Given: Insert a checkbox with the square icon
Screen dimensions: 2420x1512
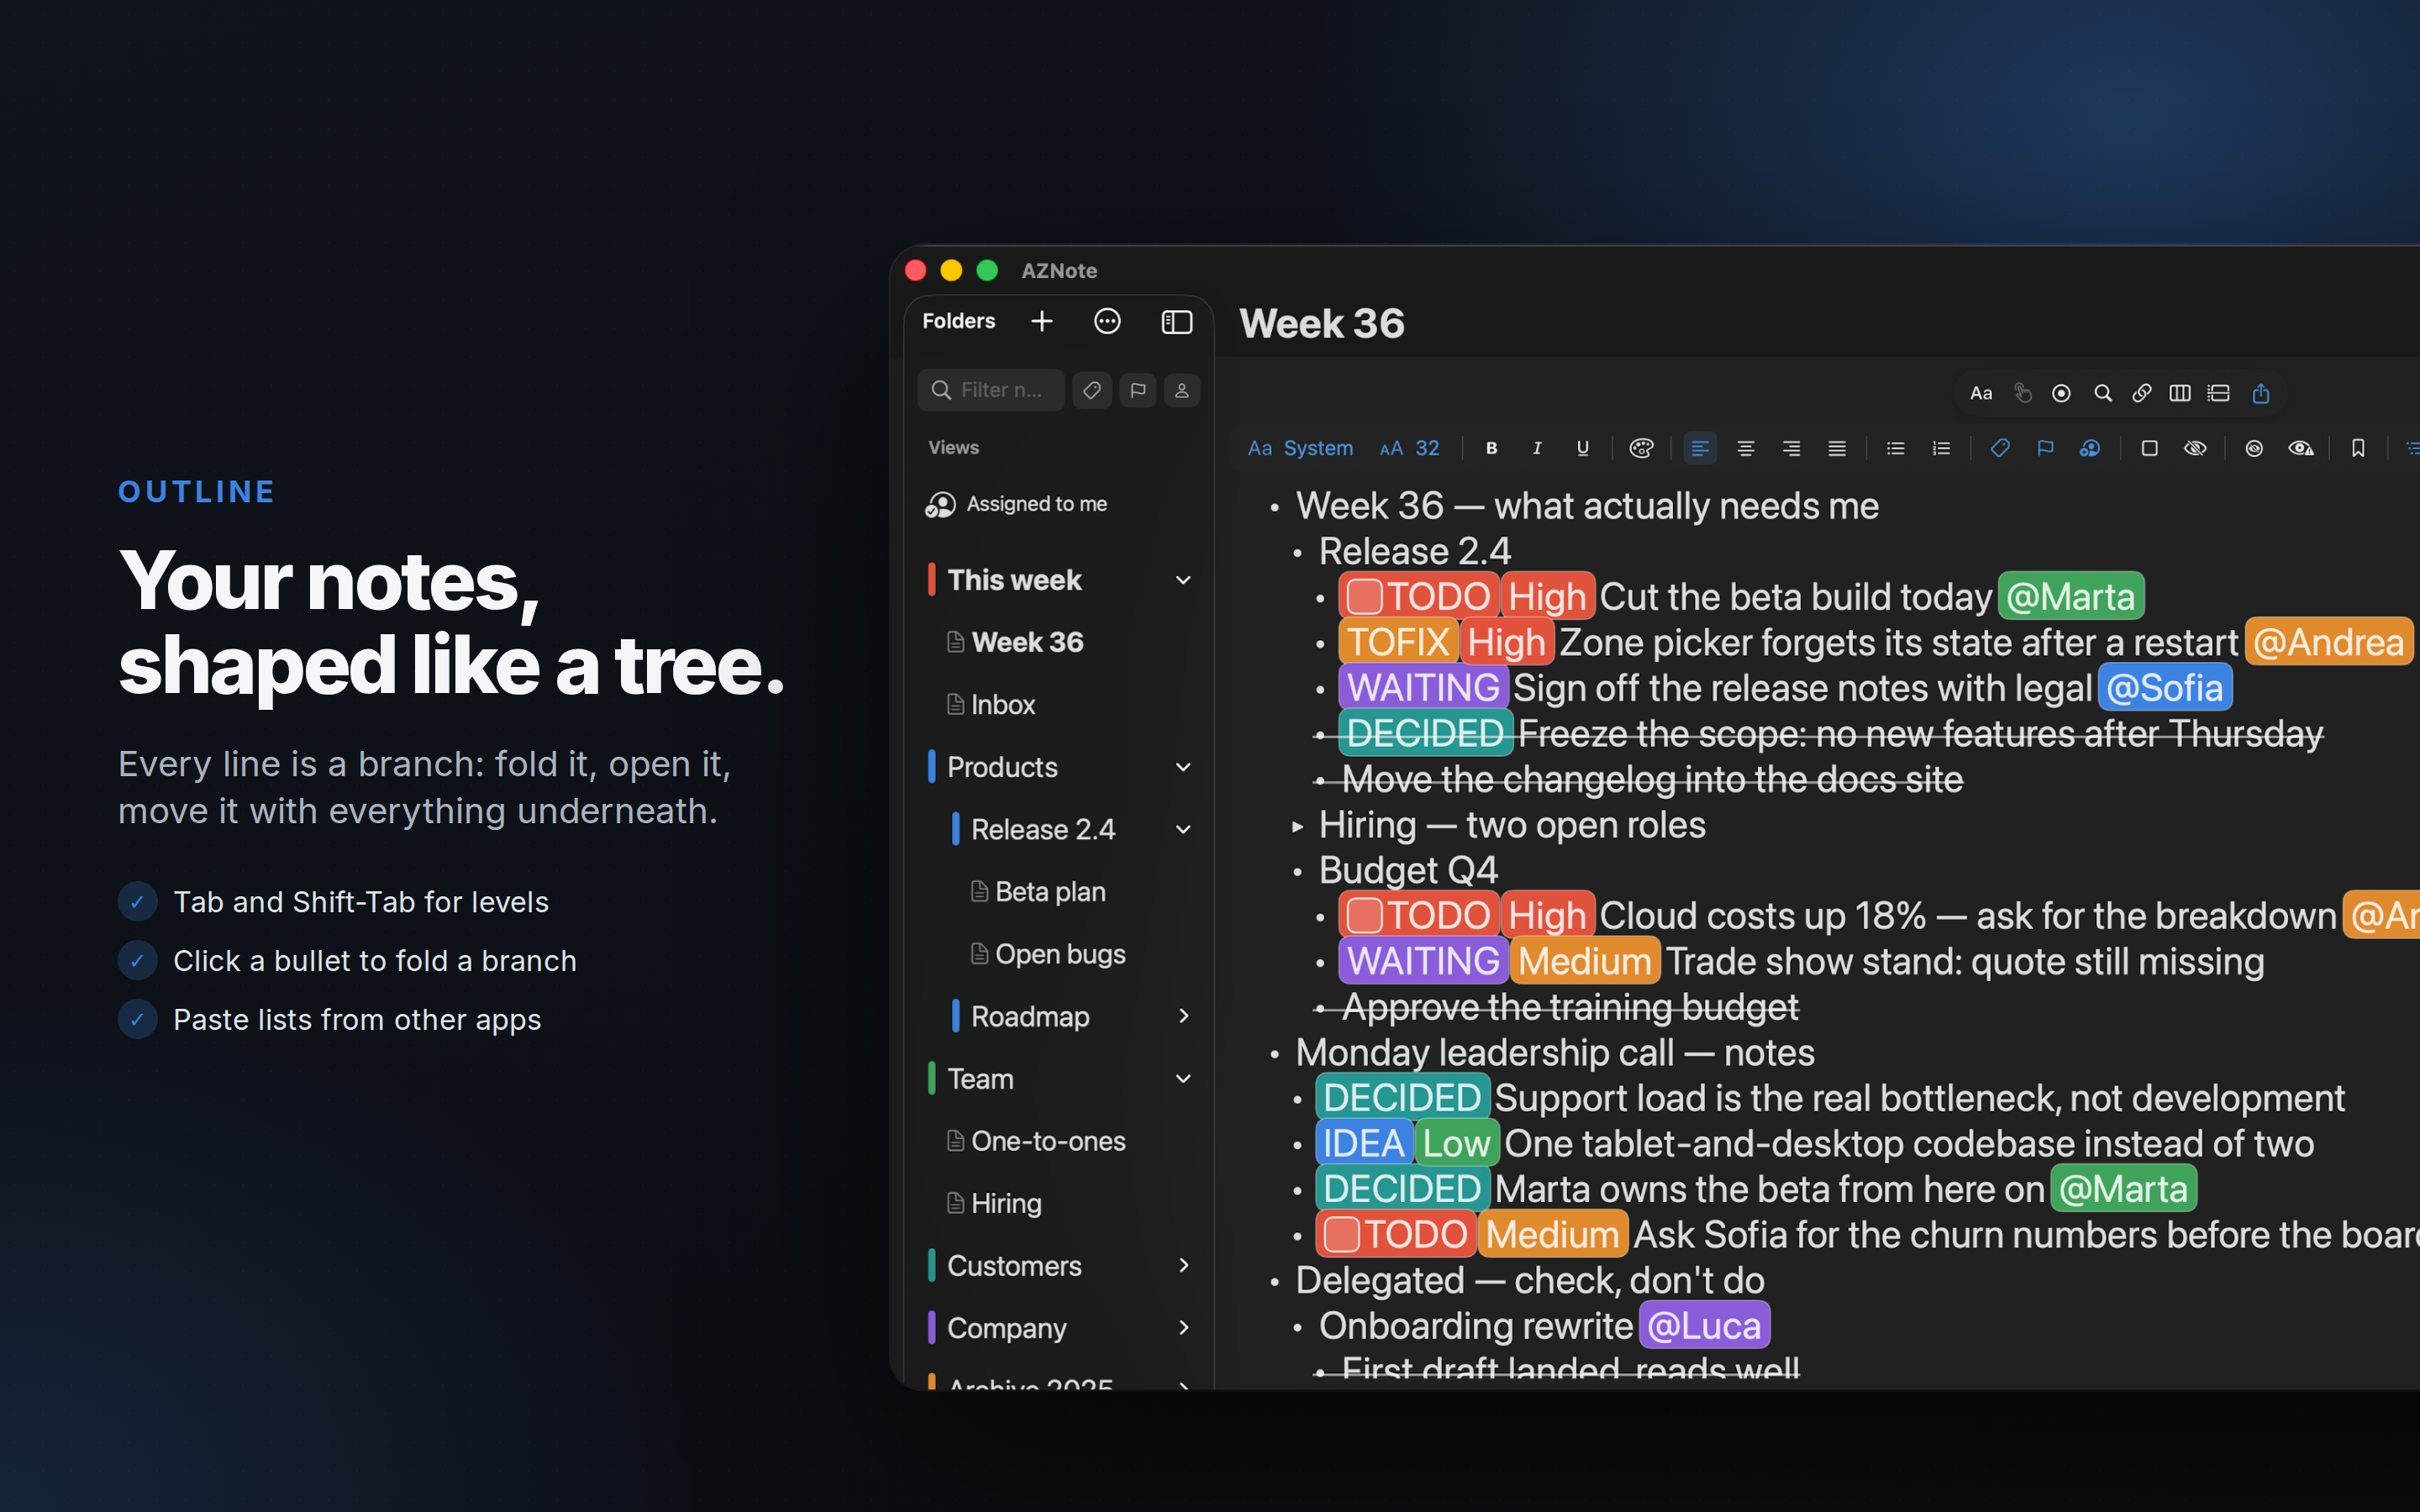Looking at the screenshot, I should point(2149,448).
